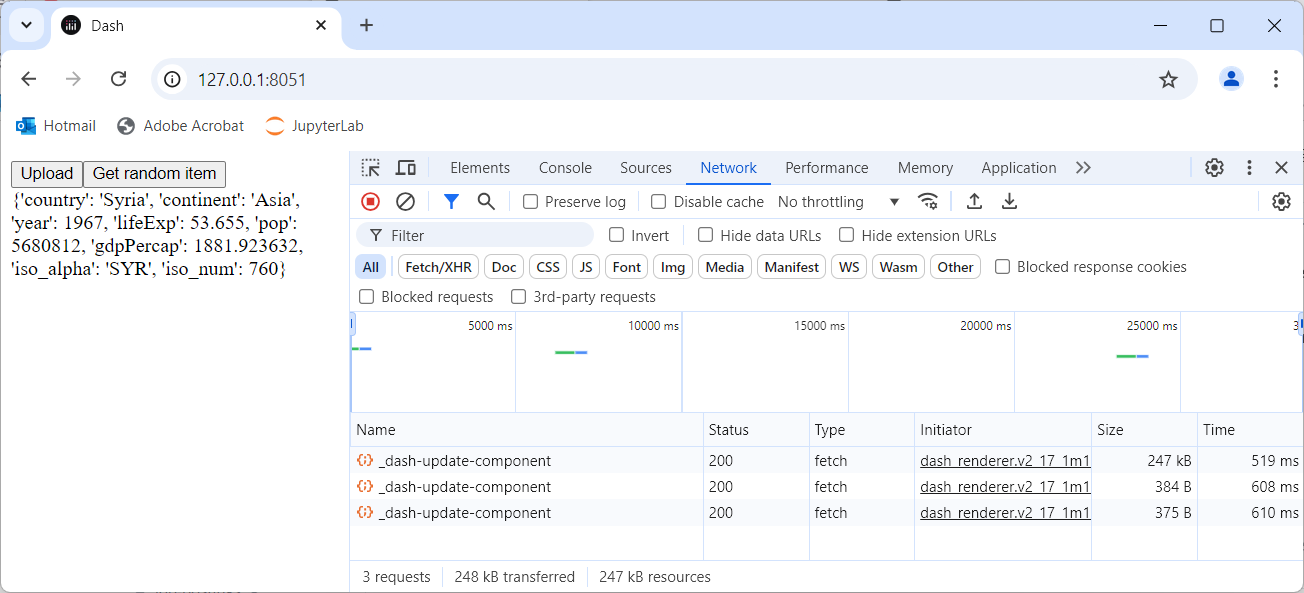Sort requests by the Name column
1304x593 pixels.
526,430
